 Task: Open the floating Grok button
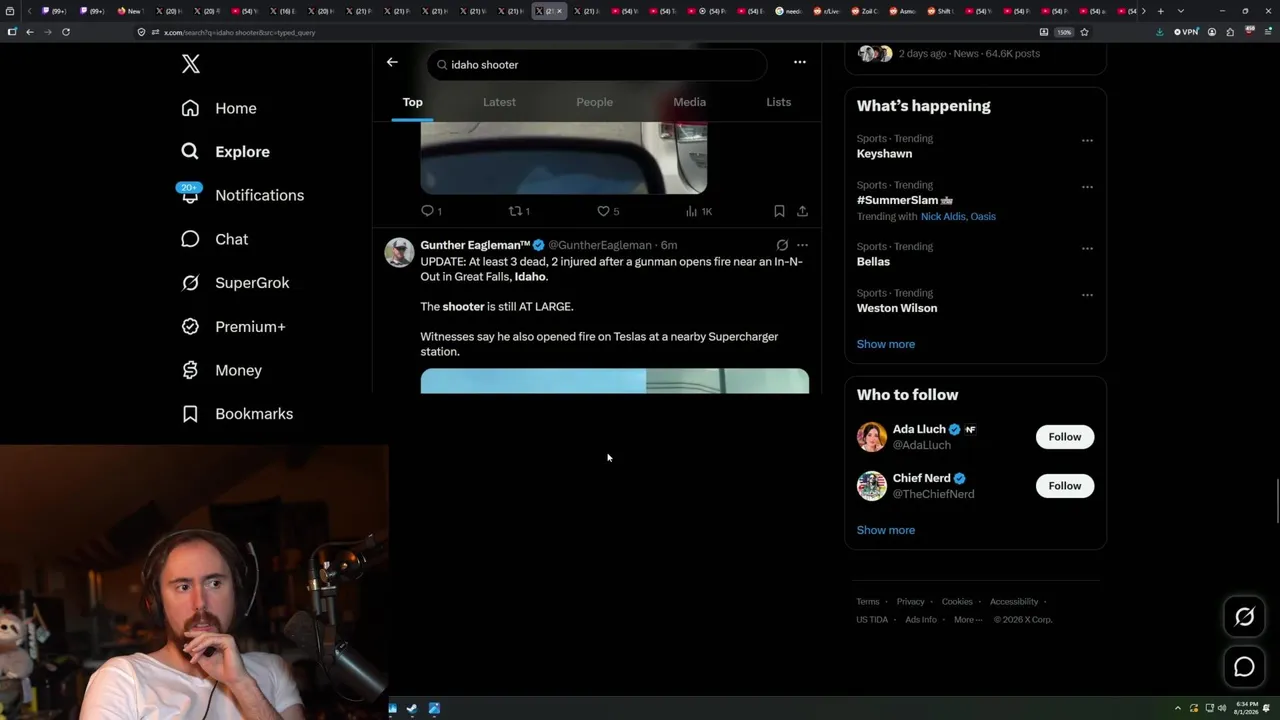click(x=1245, y=617)
